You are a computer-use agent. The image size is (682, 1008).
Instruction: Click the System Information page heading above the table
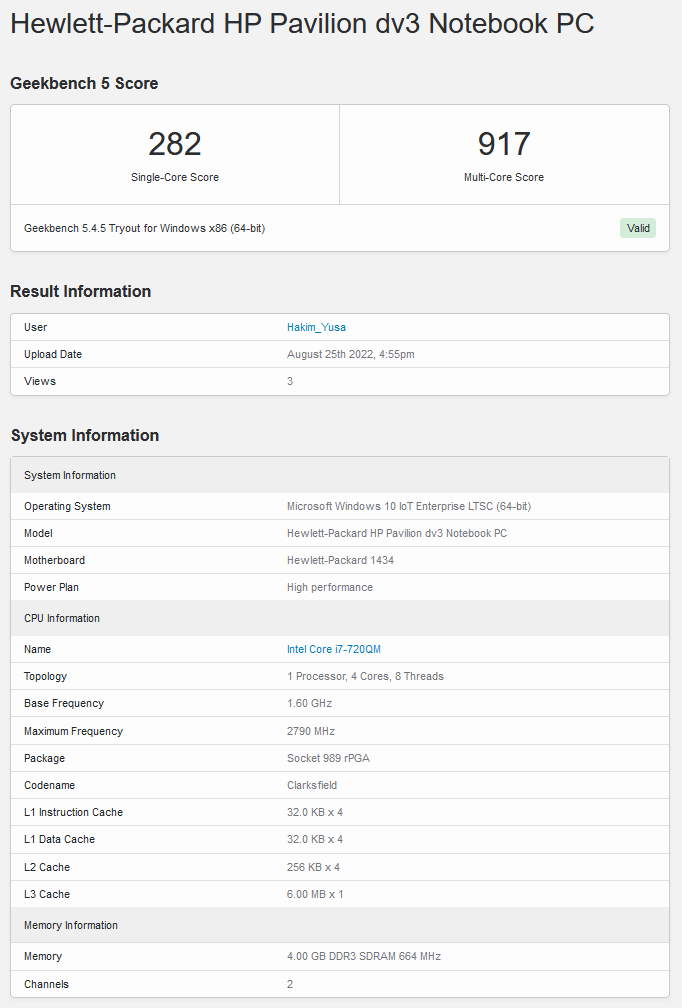click(85, 435)
